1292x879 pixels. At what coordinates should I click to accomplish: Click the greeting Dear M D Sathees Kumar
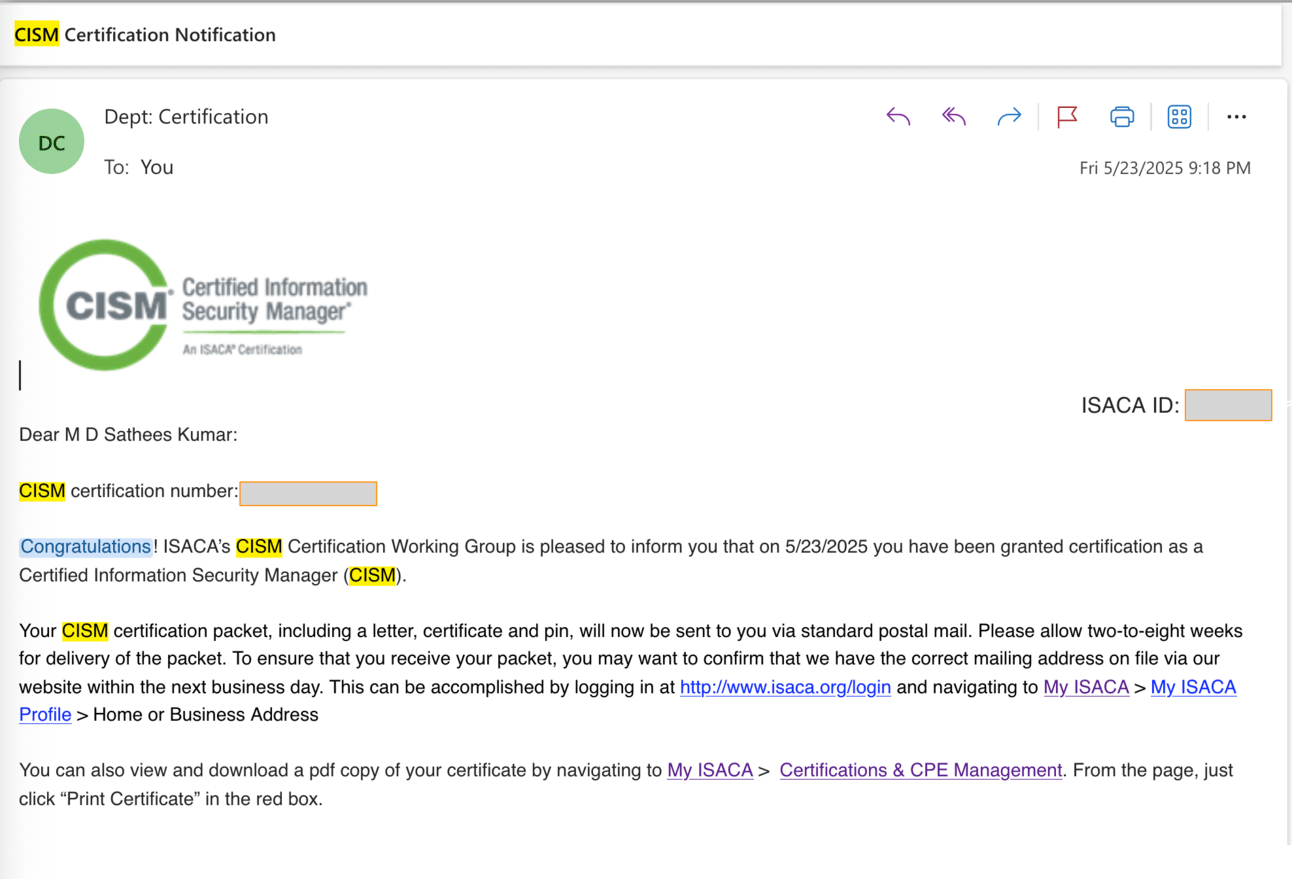(x=128, y=435)
